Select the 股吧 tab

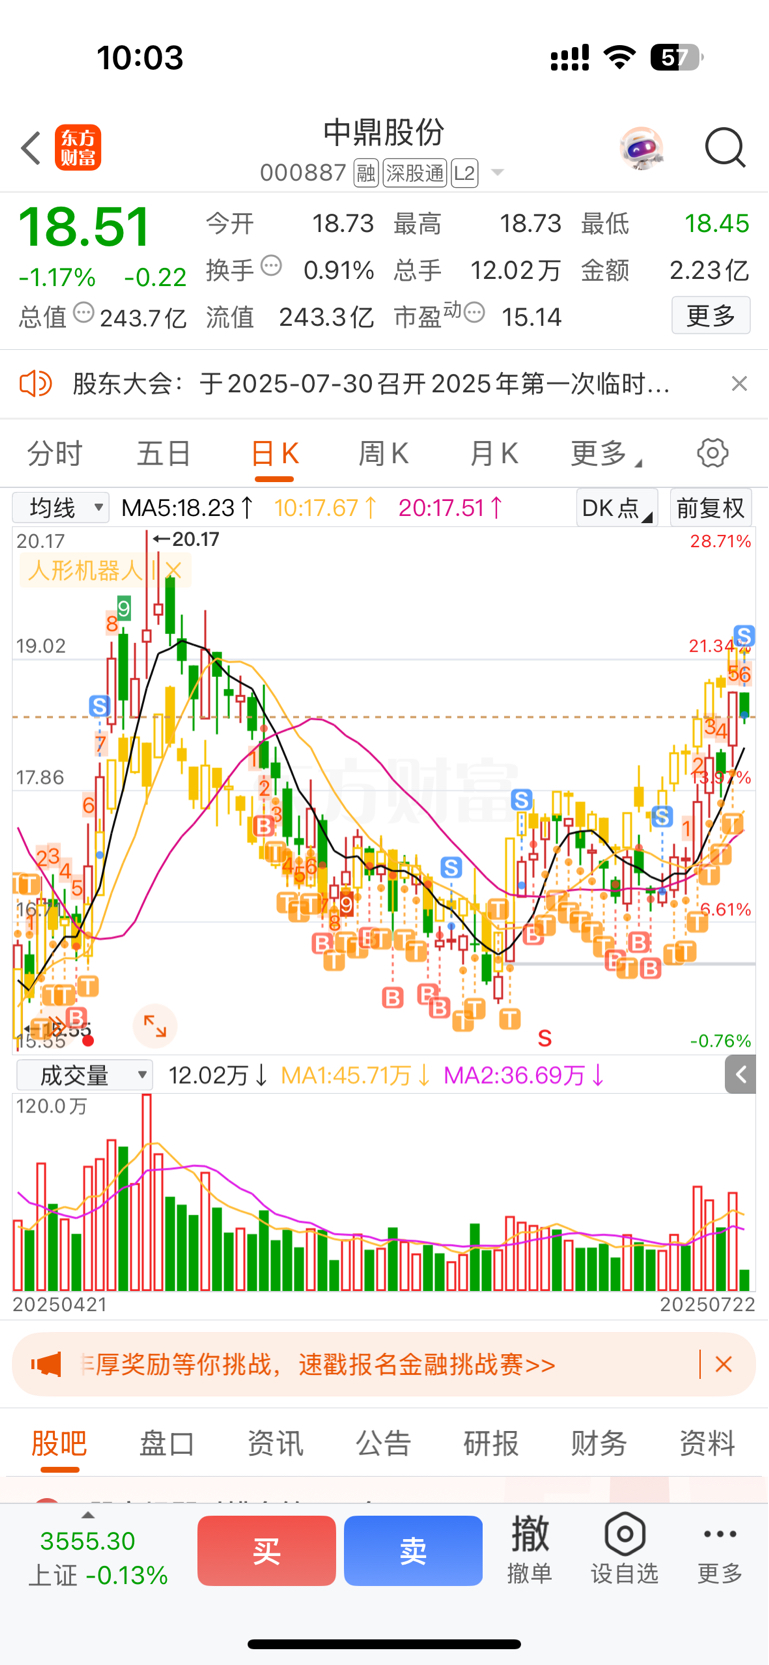59,1443
